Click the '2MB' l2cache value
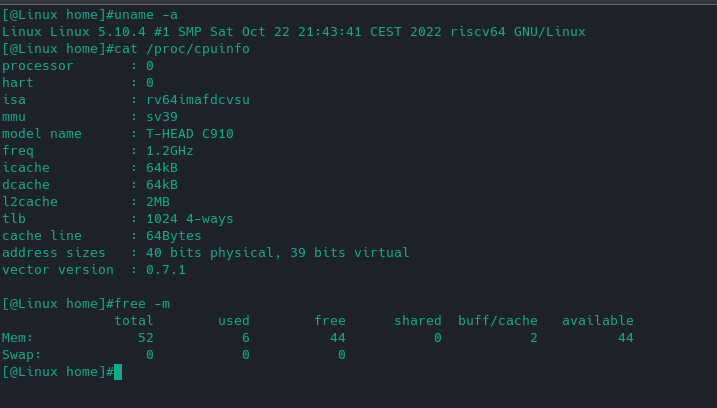Viewport: 717px width, 408px height. tap(158, 201)
